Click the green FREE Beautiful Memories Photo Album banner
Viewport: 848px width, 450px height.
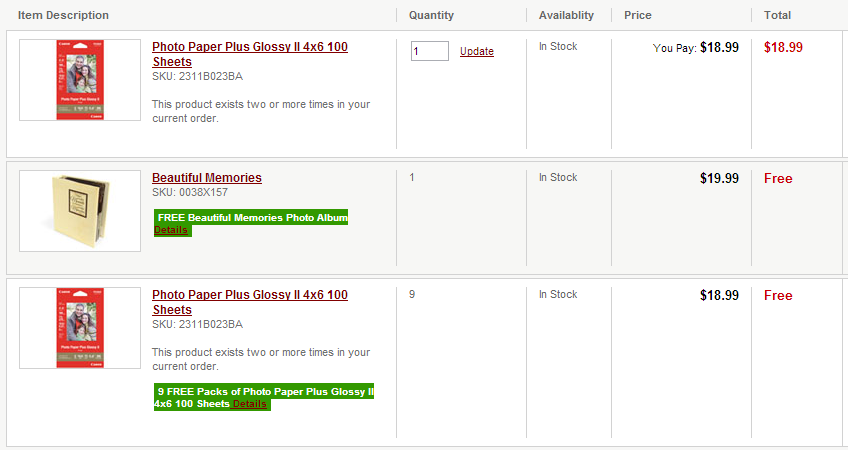pyautogui.click(x=252, y=217)
